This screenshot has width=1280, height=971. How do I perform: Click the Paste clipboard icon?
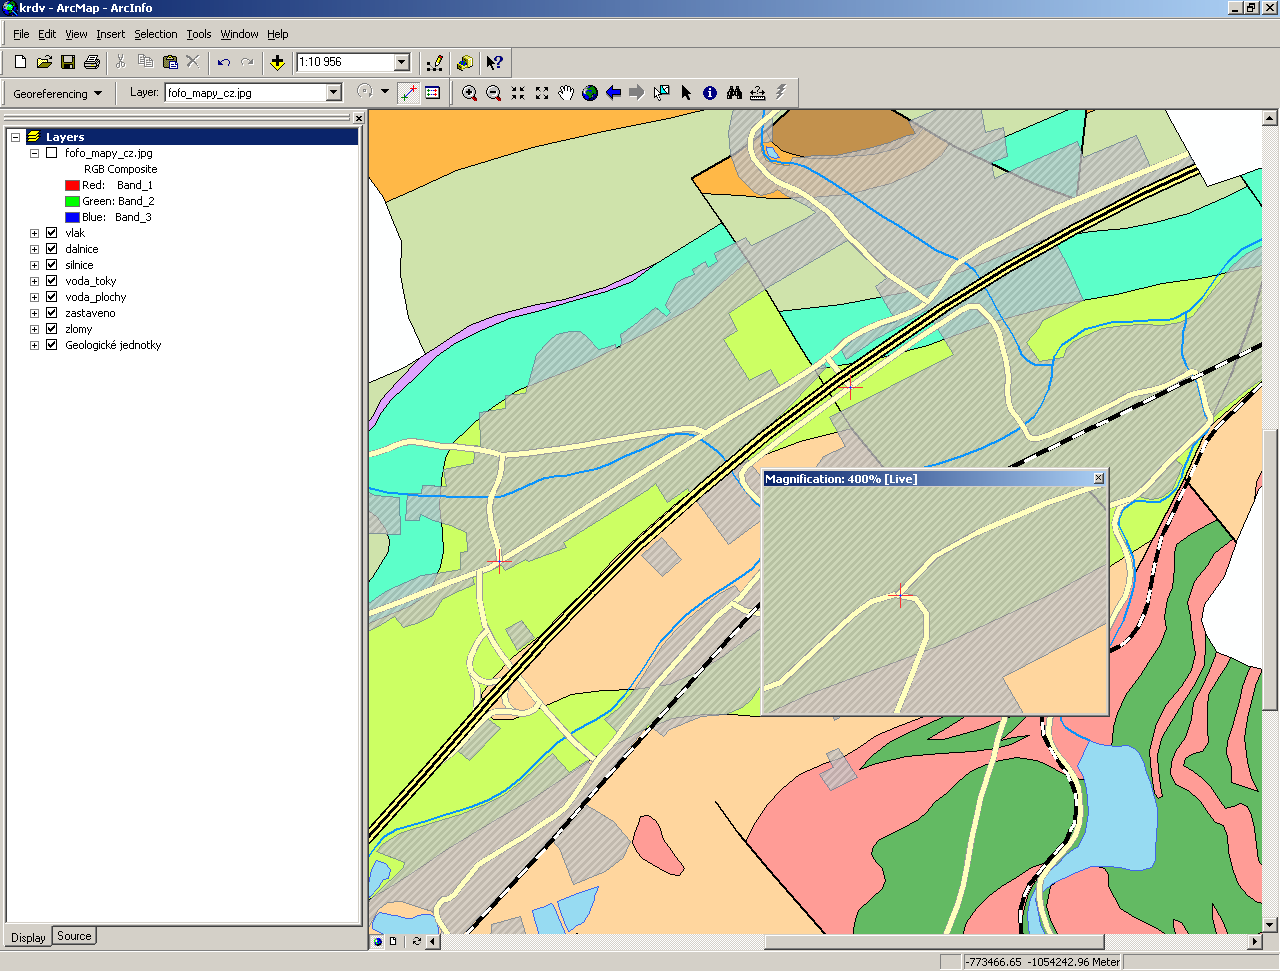click(x=169, y=62)
